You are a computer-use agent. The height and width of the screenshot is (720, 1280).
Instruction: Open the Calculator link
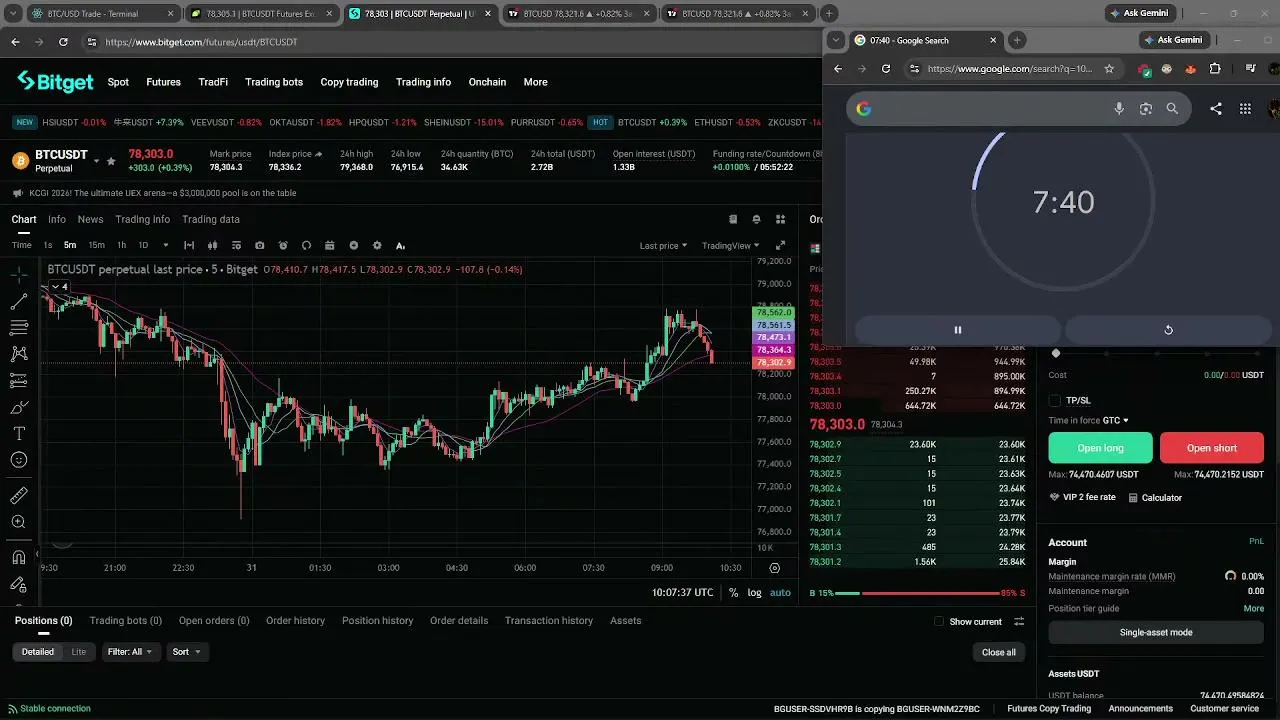(1155, 498)
